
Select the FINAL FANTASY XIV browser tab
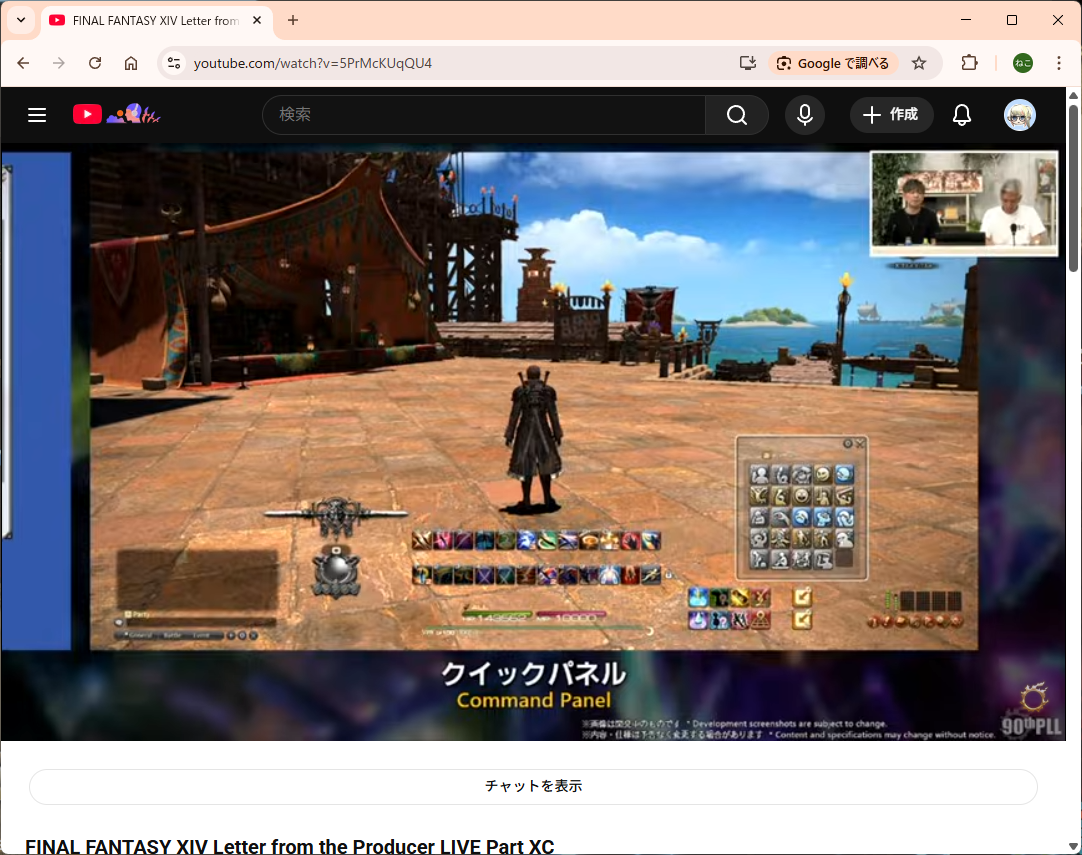(150, 20)
